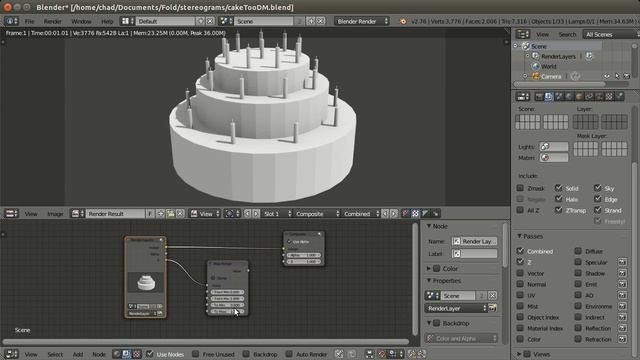Toggle Camera renderability camera icon
Image resolution: width=640 pixels, height=360 pixels.
627,76
